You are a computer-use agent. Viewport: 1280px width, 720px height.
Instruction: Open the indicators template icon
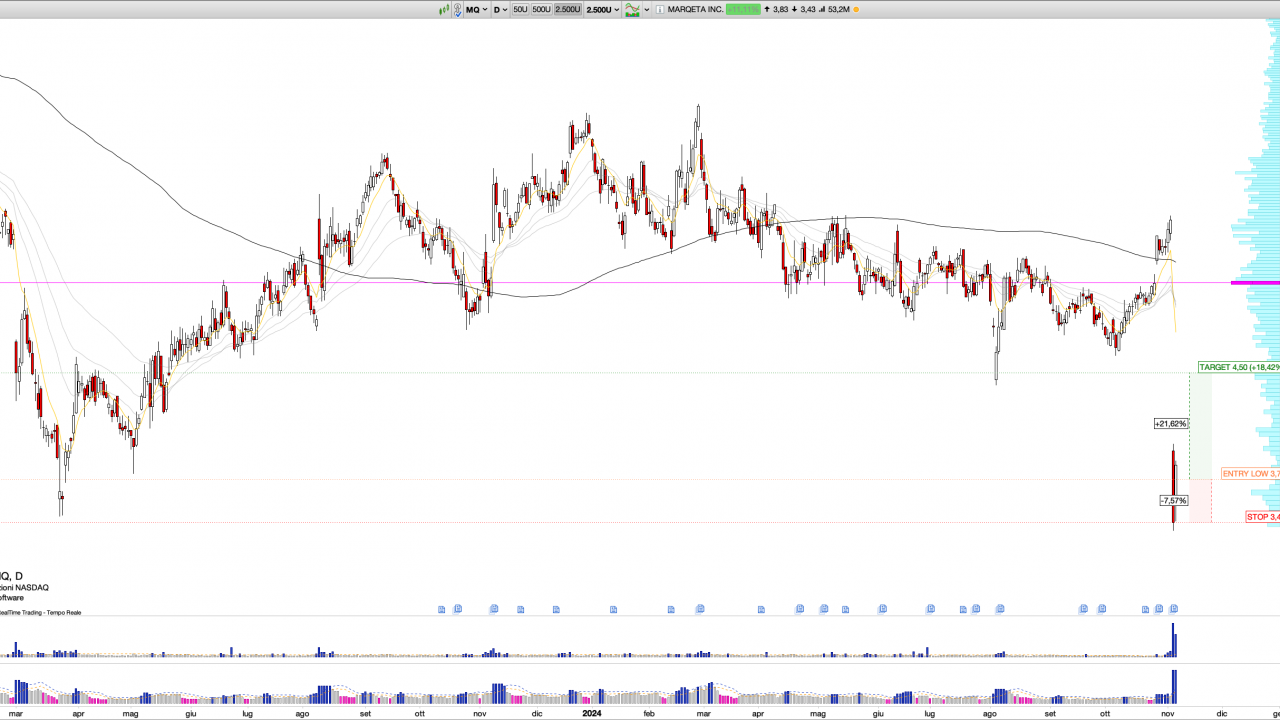point(632,10)
